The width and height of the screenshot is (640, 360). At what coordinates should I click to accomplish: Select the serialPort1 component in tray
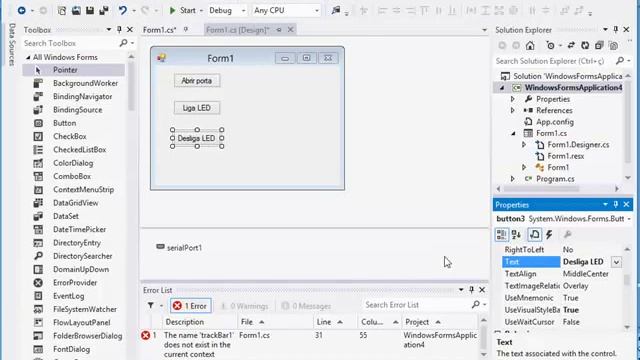tap(179, 248)
